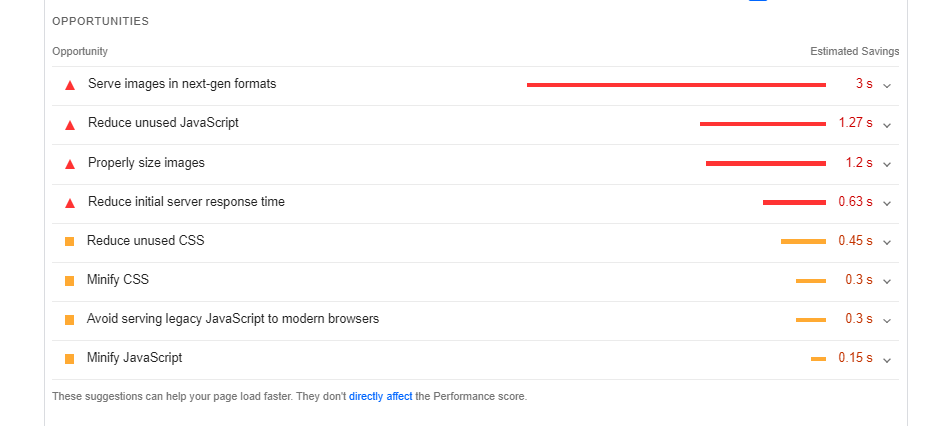Image resolution: width=942 pixels, height=426 pixels.
Task: Expand Reduce unused JavaScript chevron
Action: pos(887,124)
